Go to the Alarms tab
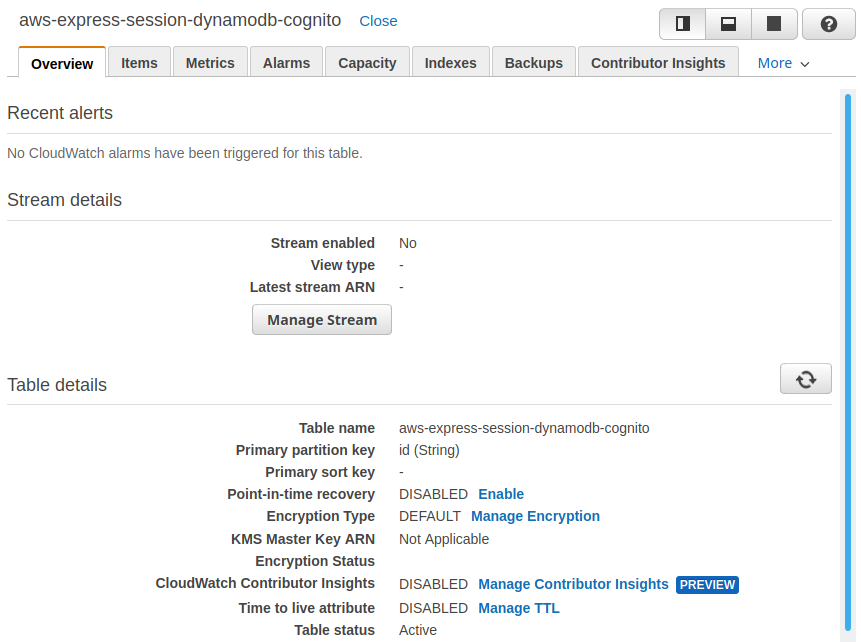This screenshot has width=861, height=642. [286, 63]
